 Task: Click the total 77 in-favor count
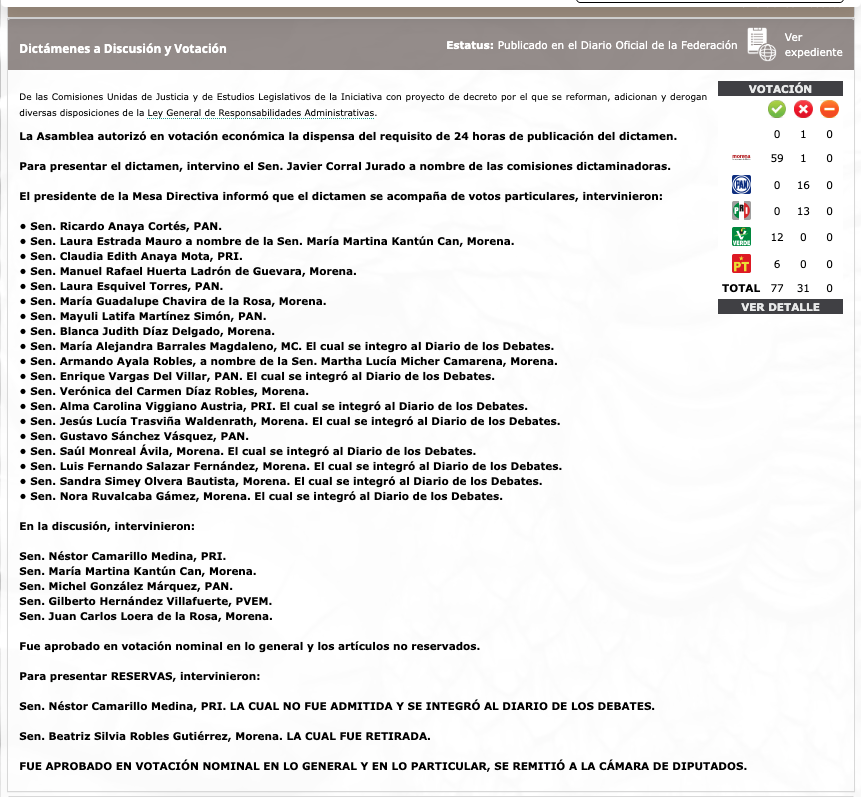pyautogui.click(x=776, y=288)
